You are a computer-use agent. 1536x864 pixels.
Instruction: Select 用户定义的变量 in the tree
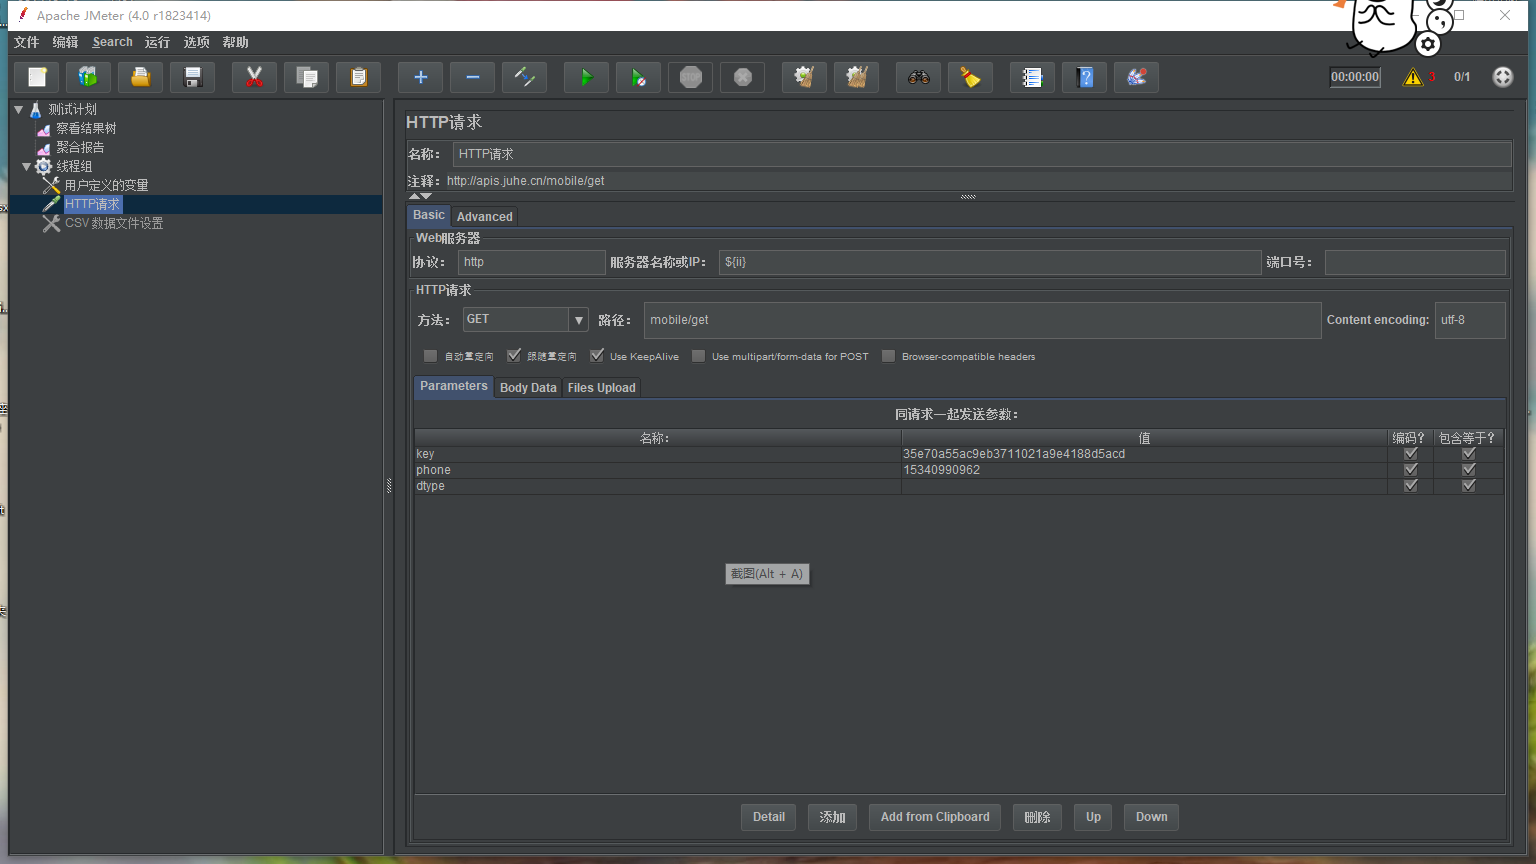tap(106, 185)
